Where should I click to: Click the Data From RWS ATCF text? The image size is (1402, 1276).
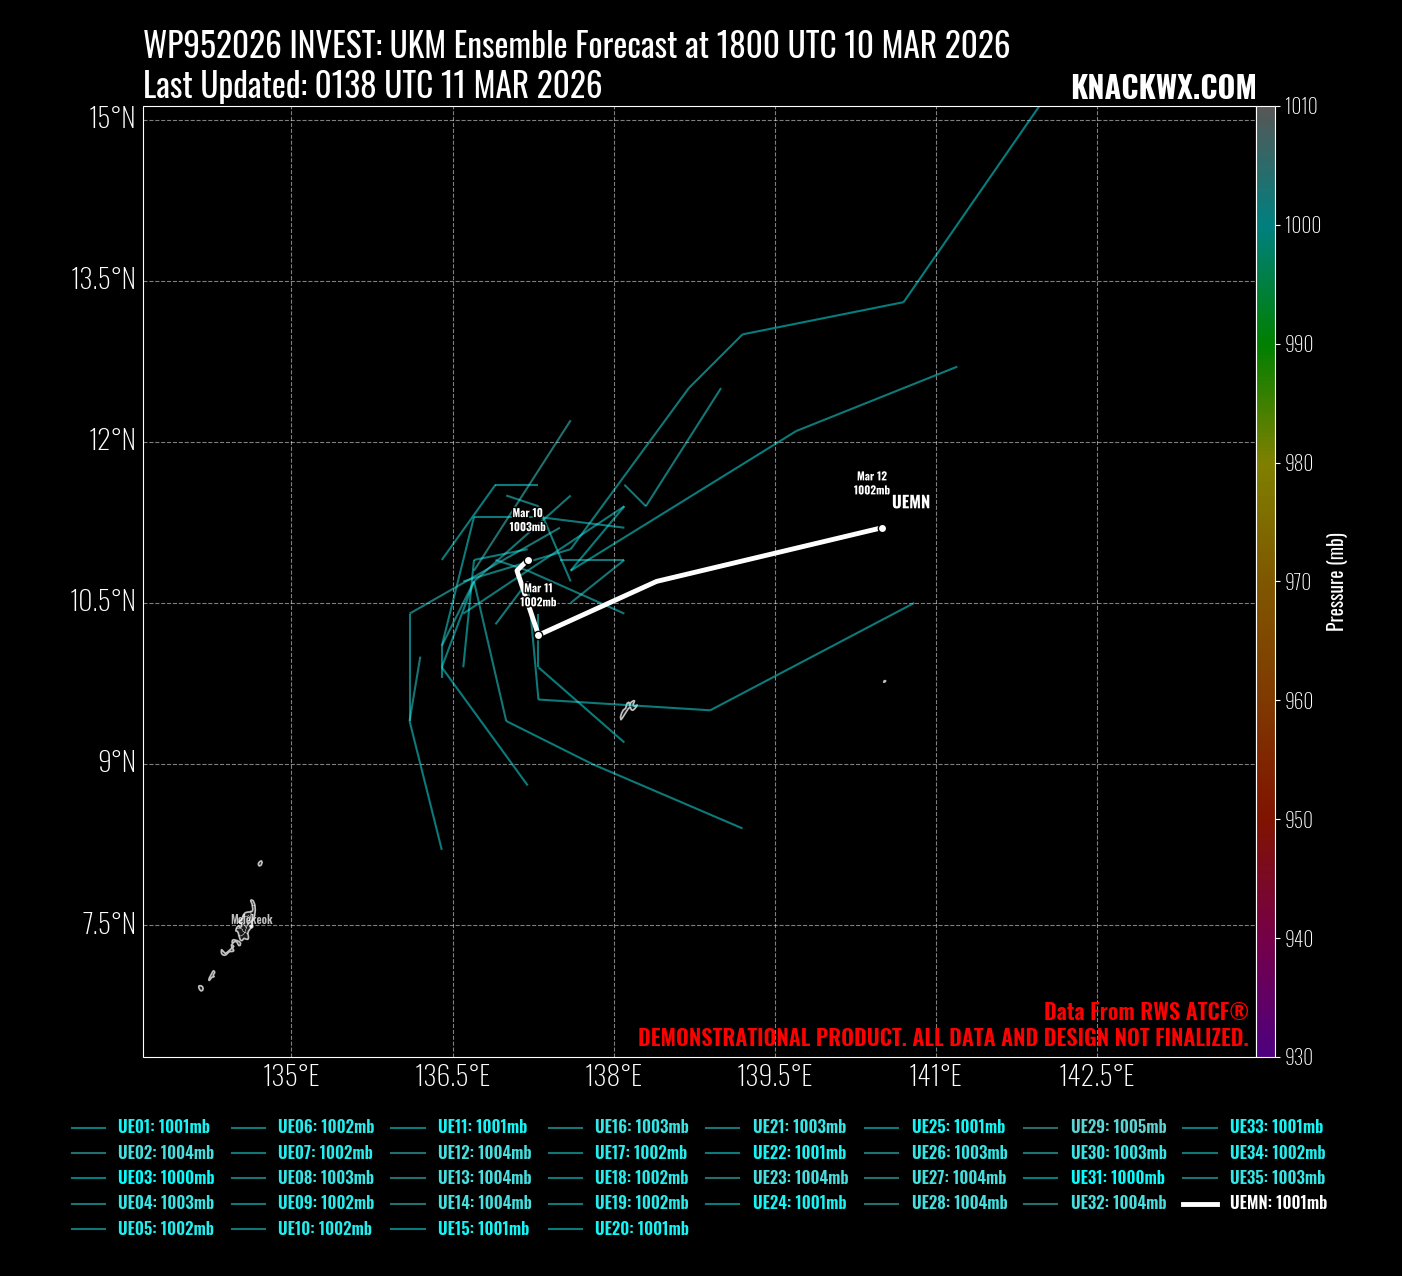(1145, 1011)
